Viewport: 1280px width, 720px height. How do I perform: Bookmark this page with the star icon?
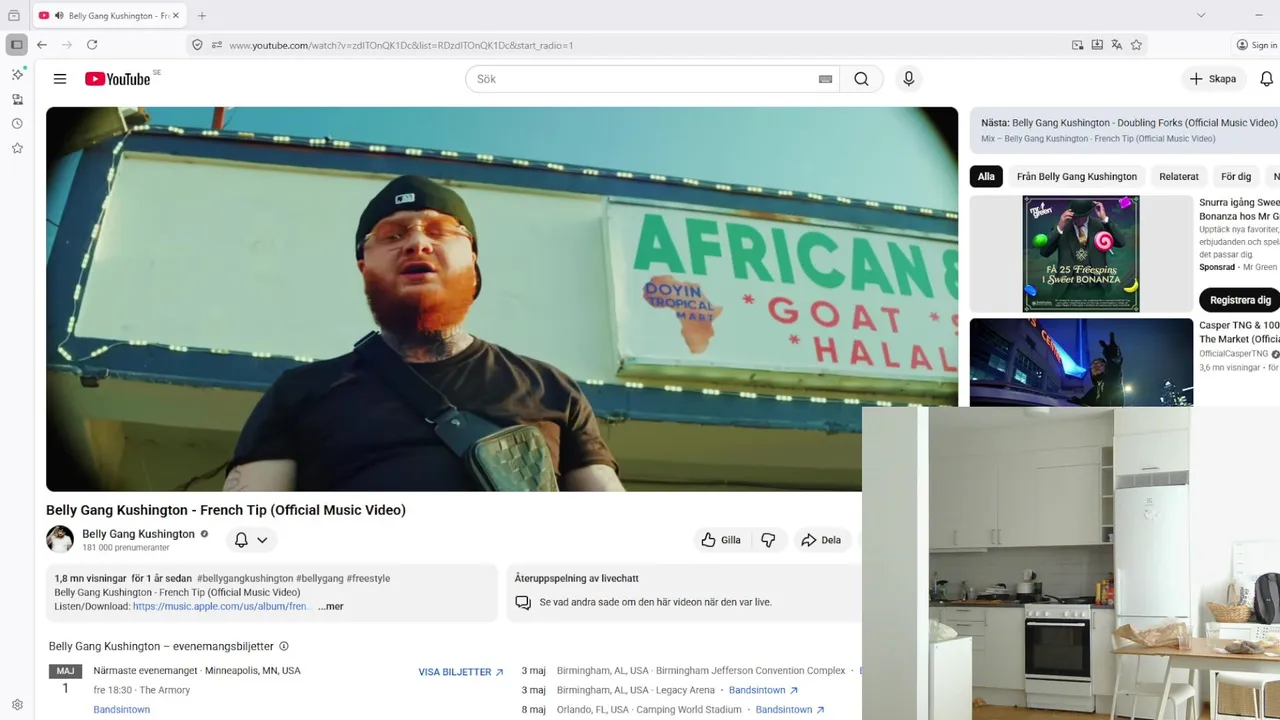pyautogui.click(x=1136, y=45)
